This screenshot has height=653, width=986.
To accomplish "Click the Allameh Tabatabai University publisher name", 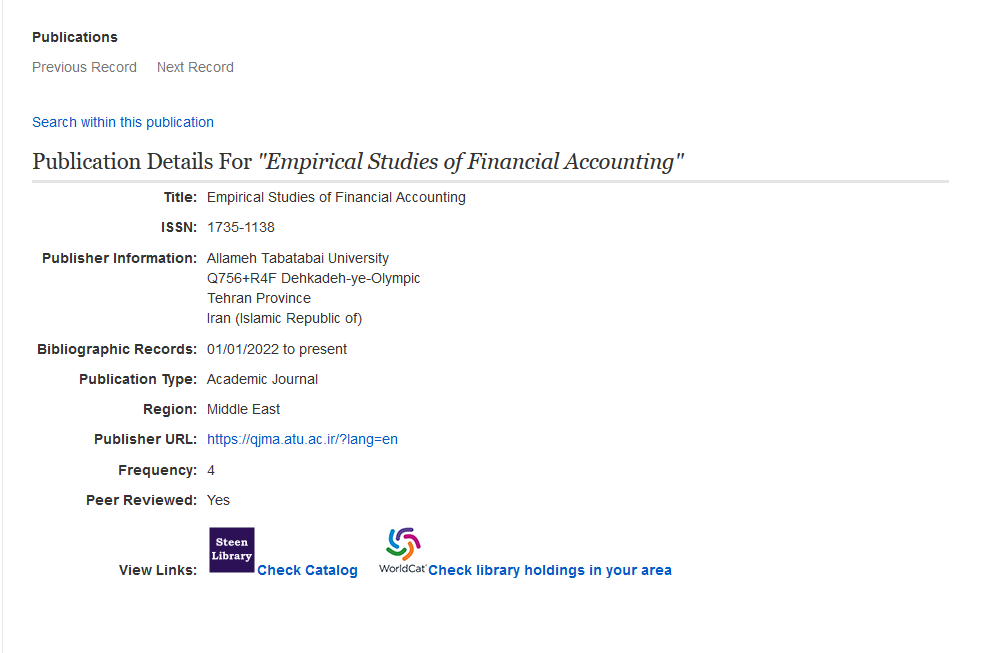I will [x=298, y=258].
